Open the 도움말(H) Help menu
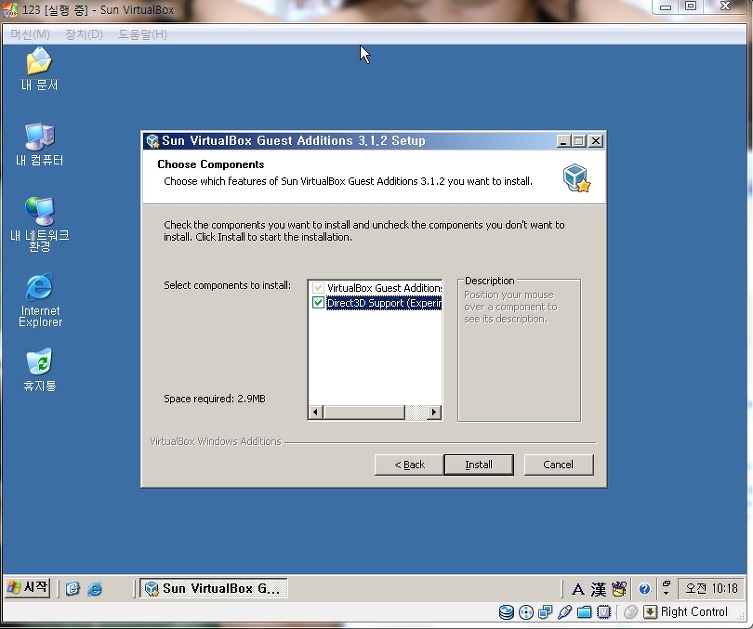Viewport: 753px width, 629px height. tap(143, 35)
